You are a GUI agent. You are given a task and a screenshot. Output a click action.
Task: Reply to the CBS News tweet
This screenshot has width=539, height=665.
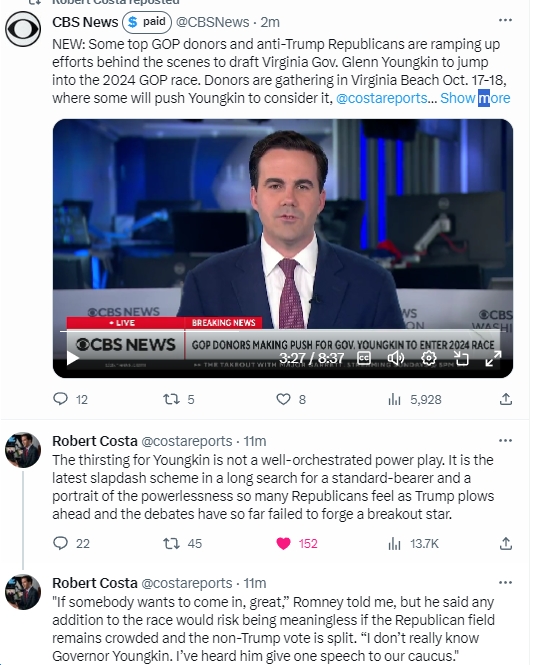(60, 399)
